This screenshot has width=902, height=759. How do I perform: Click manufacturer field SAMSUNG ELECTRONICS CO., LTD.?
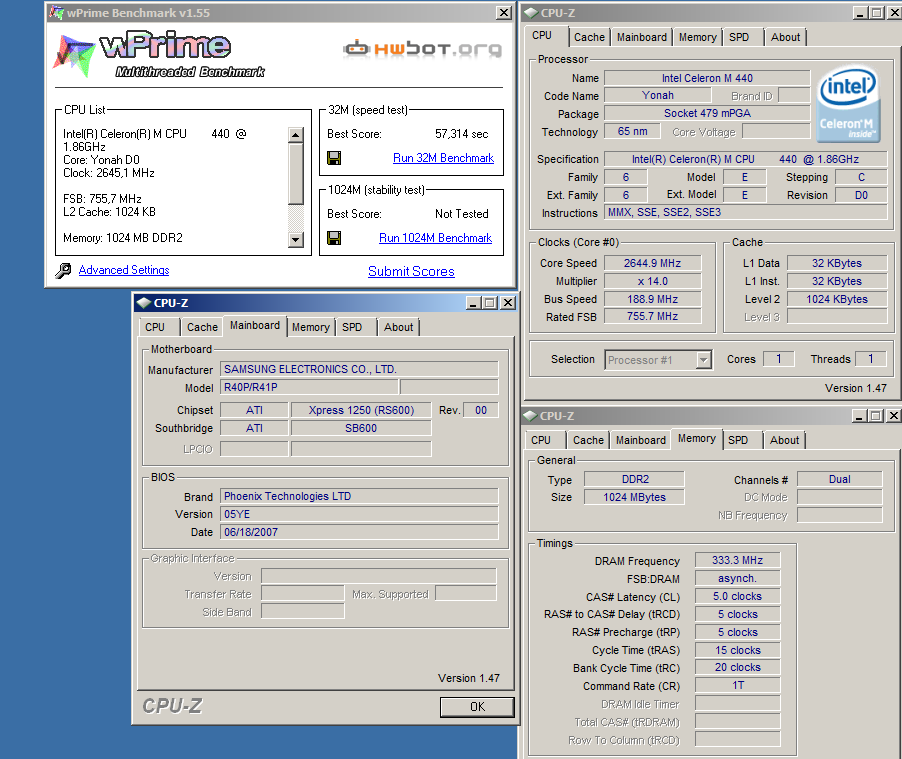coord(359,369)
